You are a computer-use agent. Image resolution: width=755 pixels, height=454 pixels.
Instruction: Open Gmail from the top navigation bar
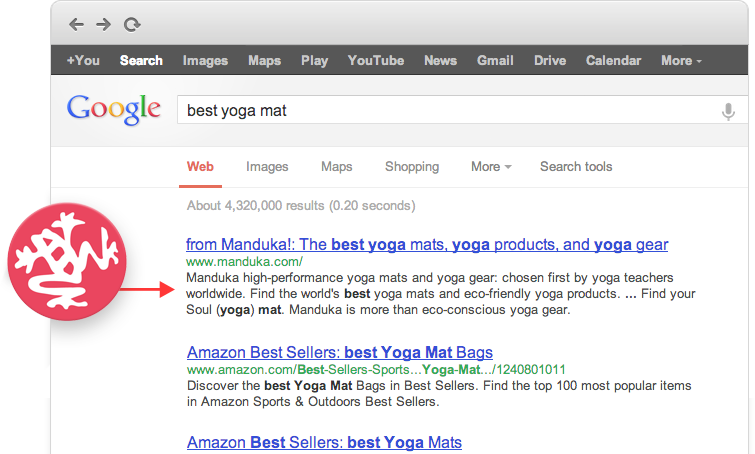click(x=495, y=61)
